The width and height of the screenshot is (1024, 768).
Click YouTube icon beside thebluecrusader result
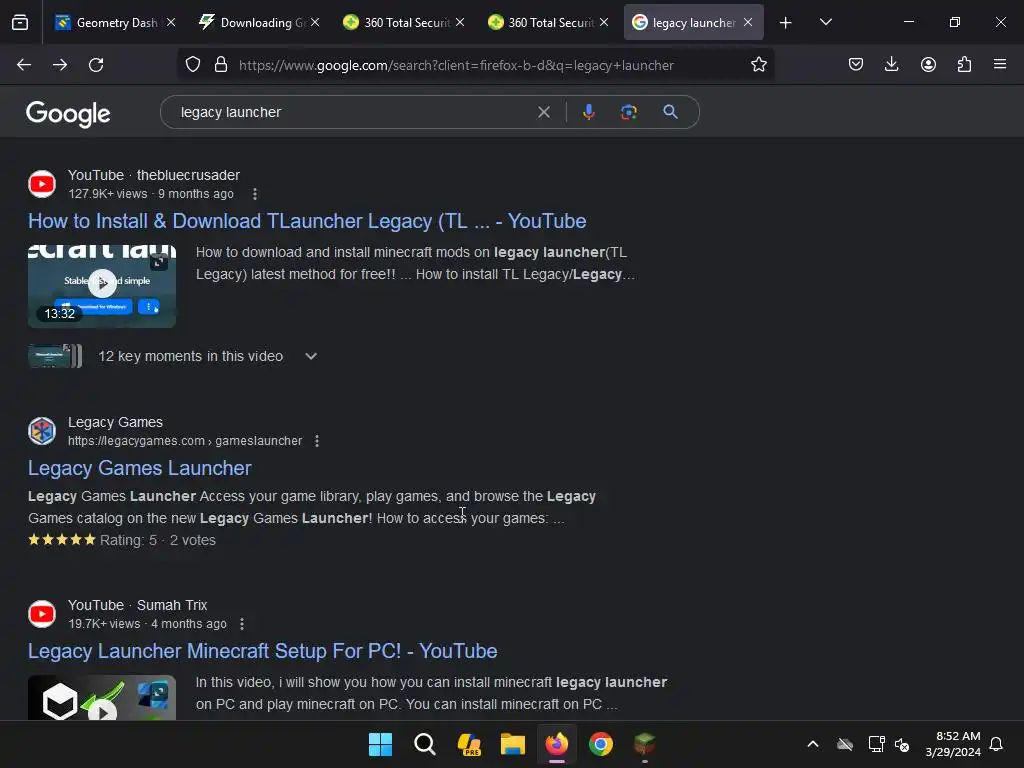[42, 184]
